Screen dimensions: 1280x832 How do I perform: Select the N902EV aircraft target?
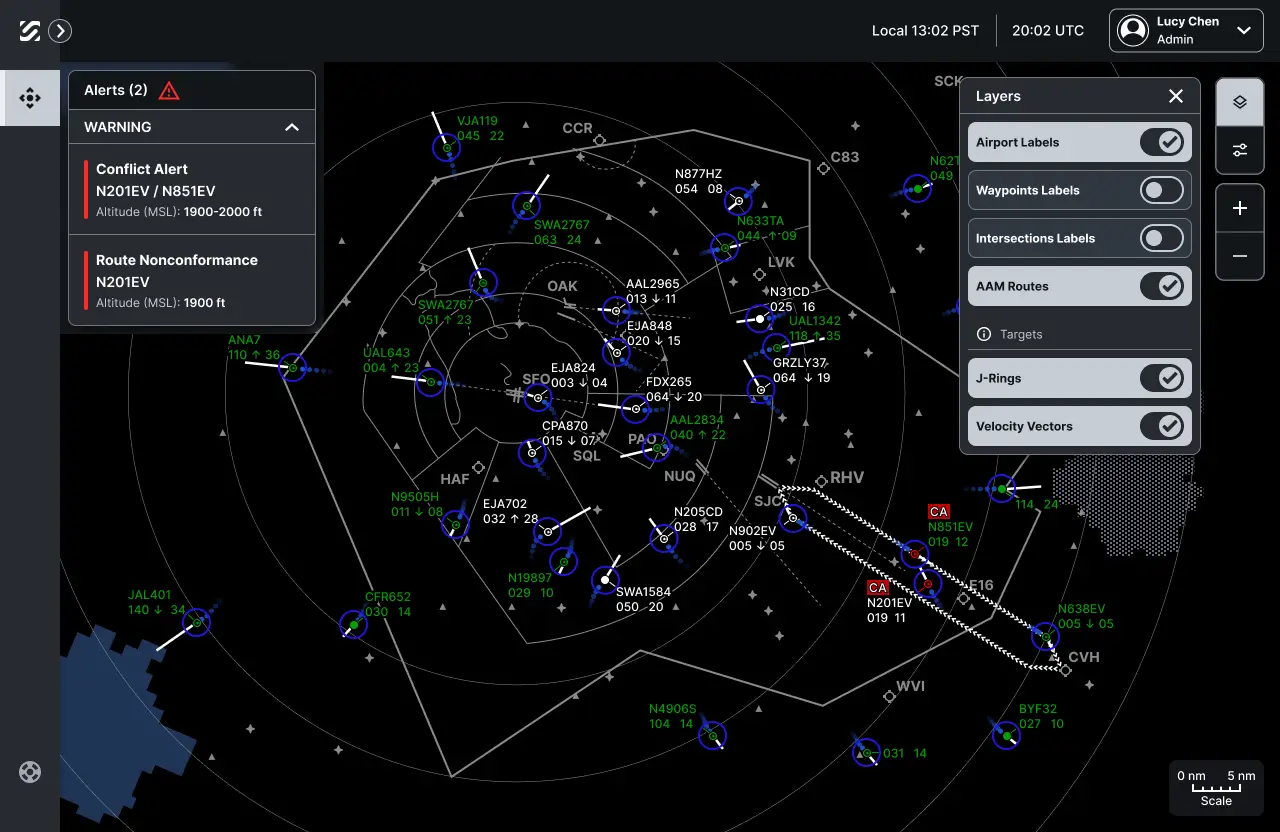click(793, 518)
